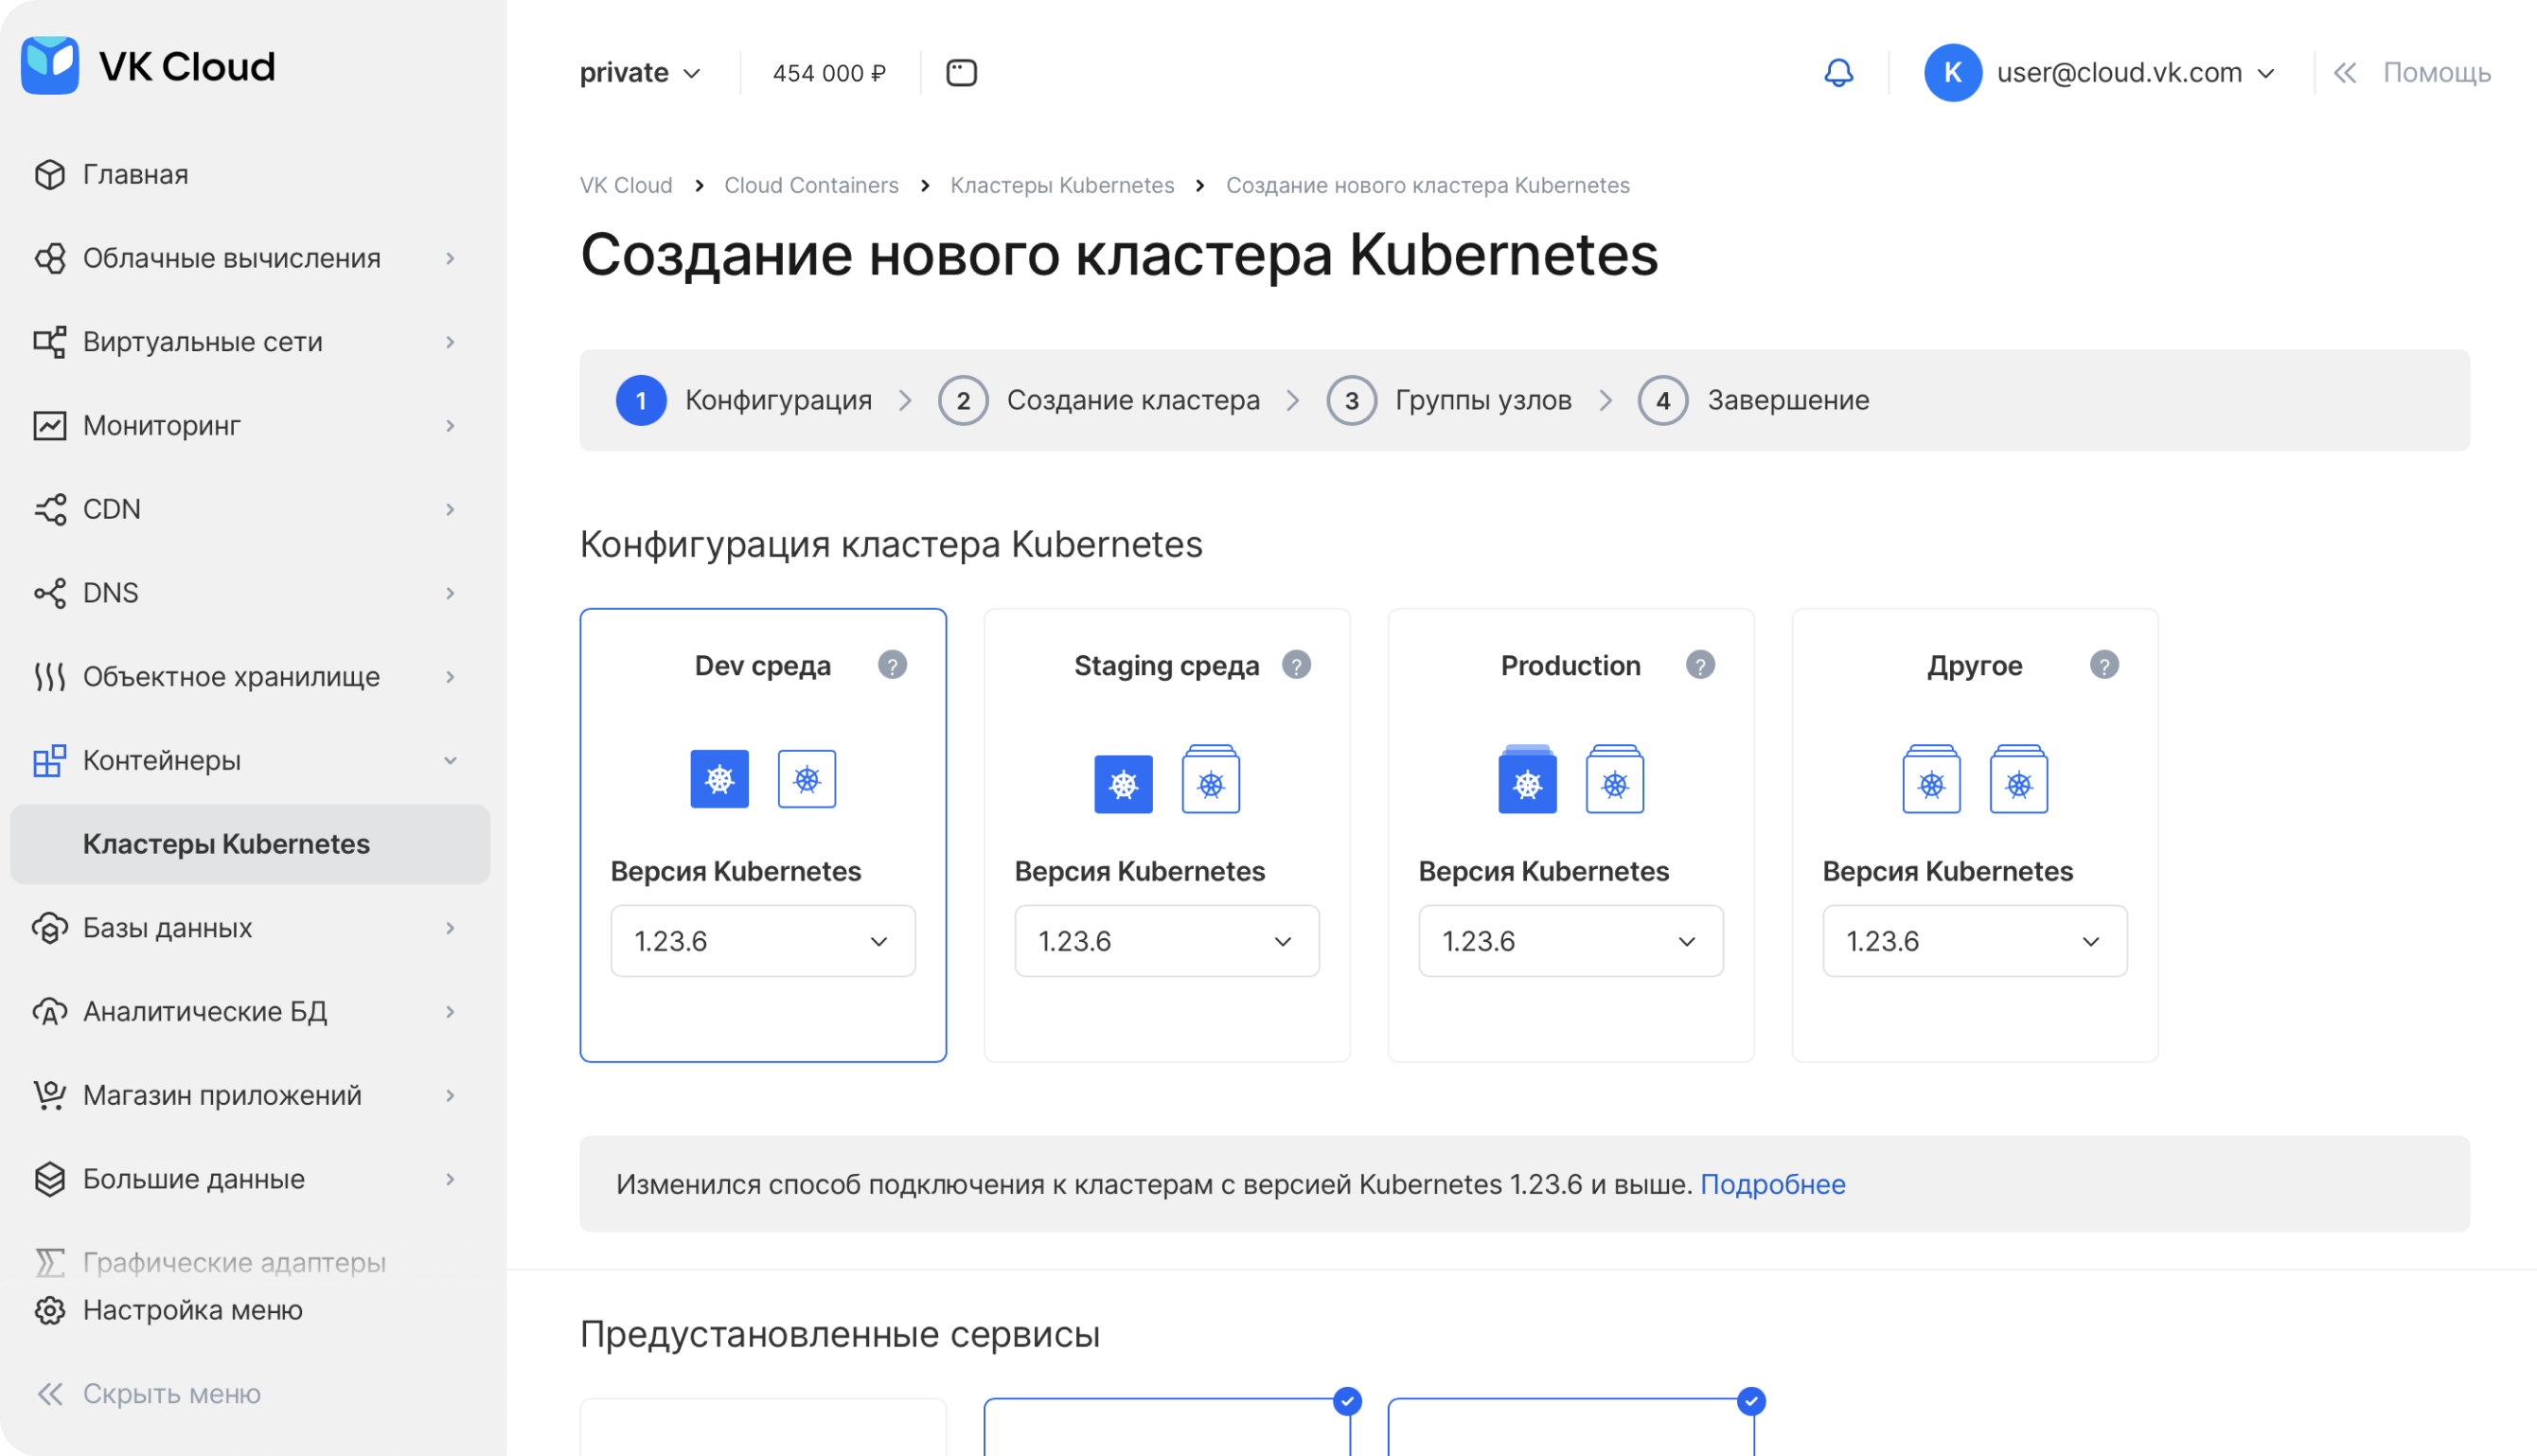Click the Магазин приложений basket icon
The image size is (2537, 1456).
49,1095
